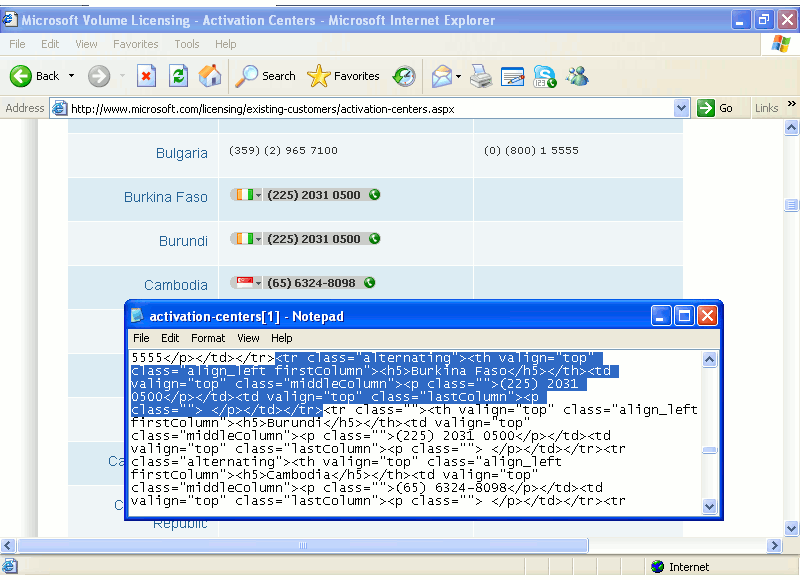Click the green Go arrow button

(706, 108)
